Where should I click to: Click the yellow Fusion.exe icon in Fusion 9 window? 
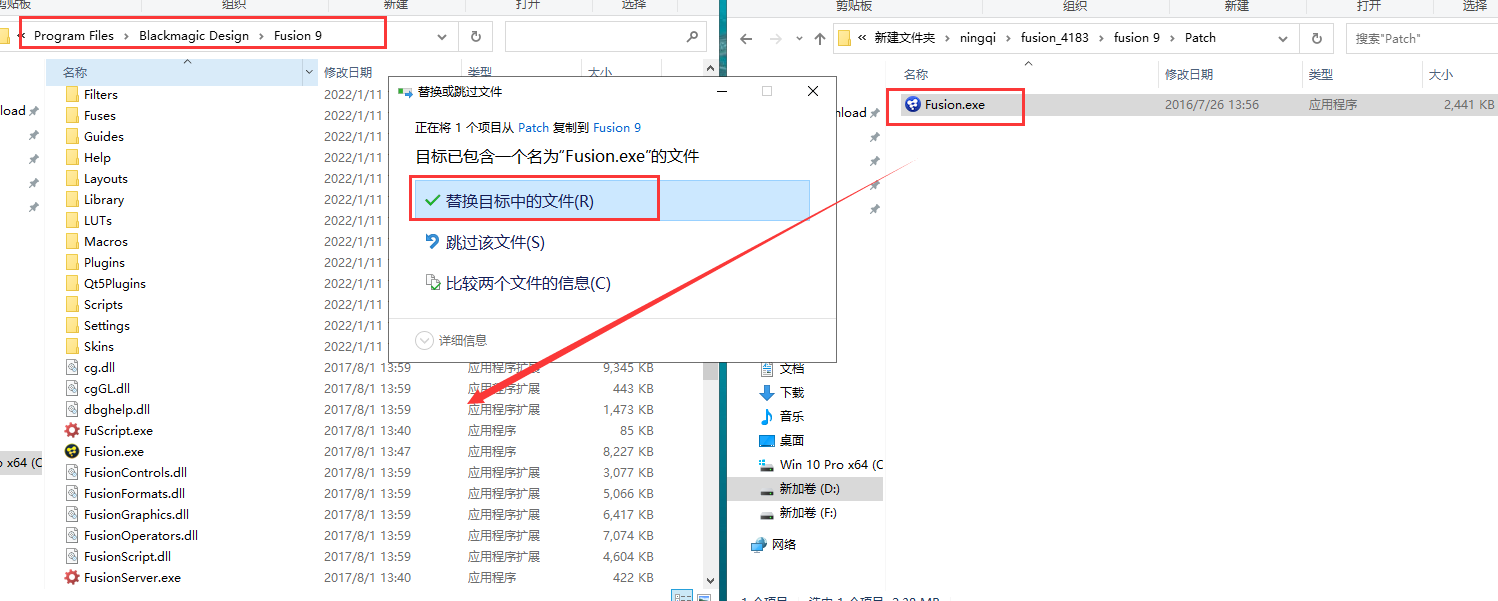tap(72, 451)
